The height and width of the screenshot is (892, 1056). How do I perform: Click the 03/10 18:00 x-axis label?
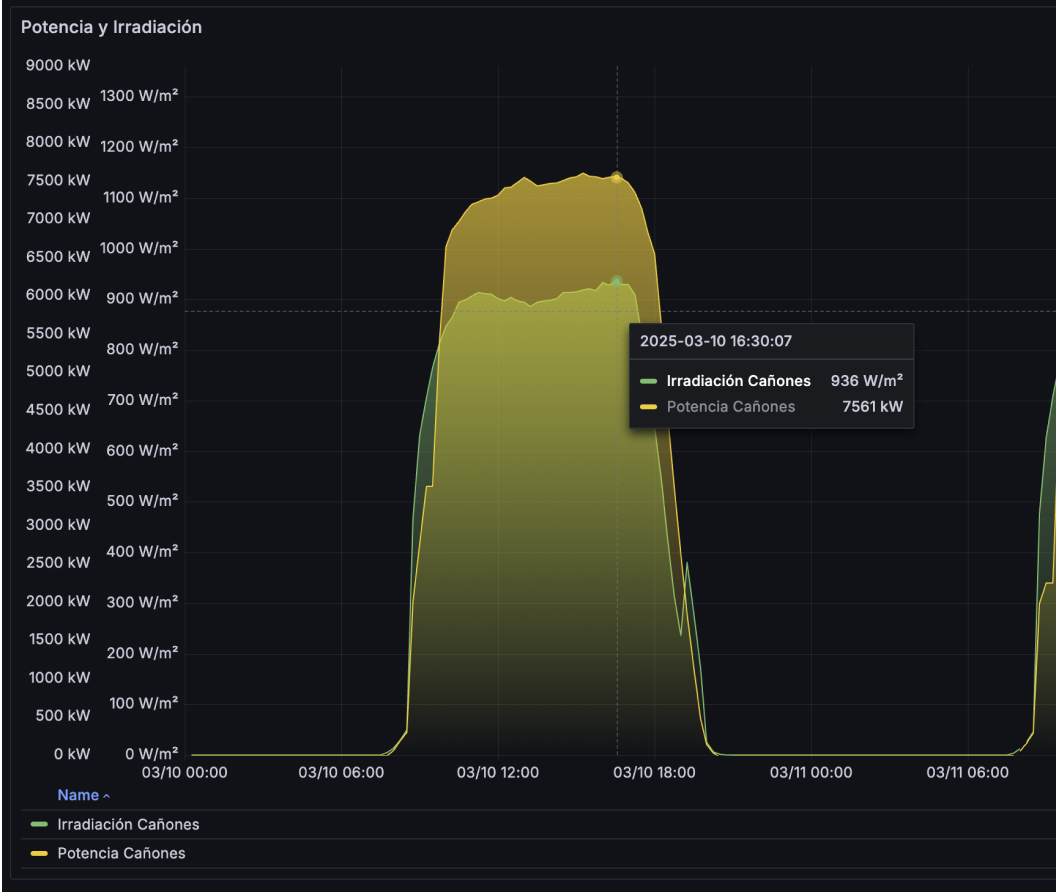(655, 772)
